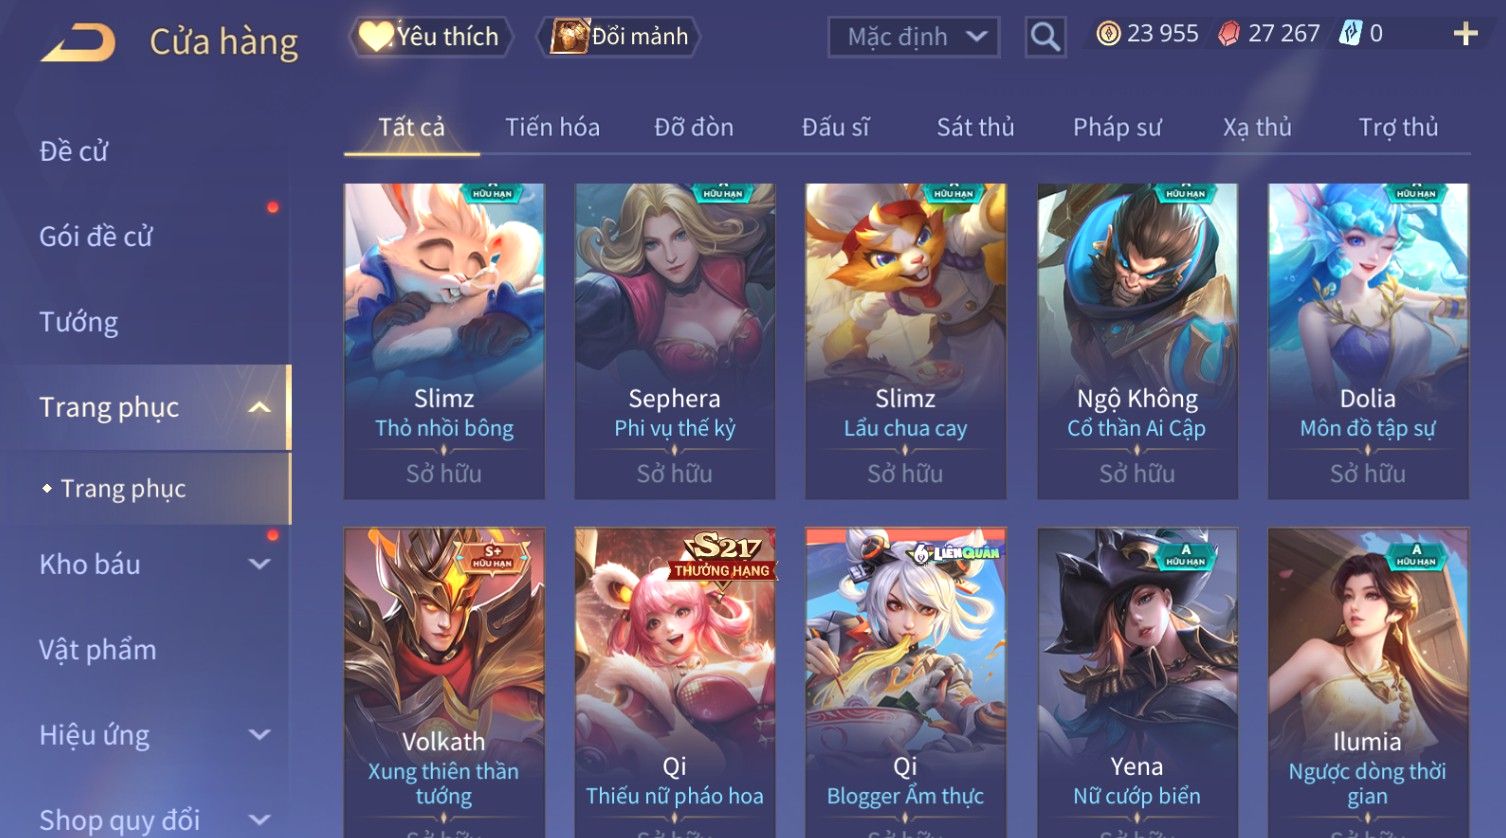Viewport: 1506px width, 838px height.
Task: Open the Mặc định sort dropdown
Action: coord(914,37)
